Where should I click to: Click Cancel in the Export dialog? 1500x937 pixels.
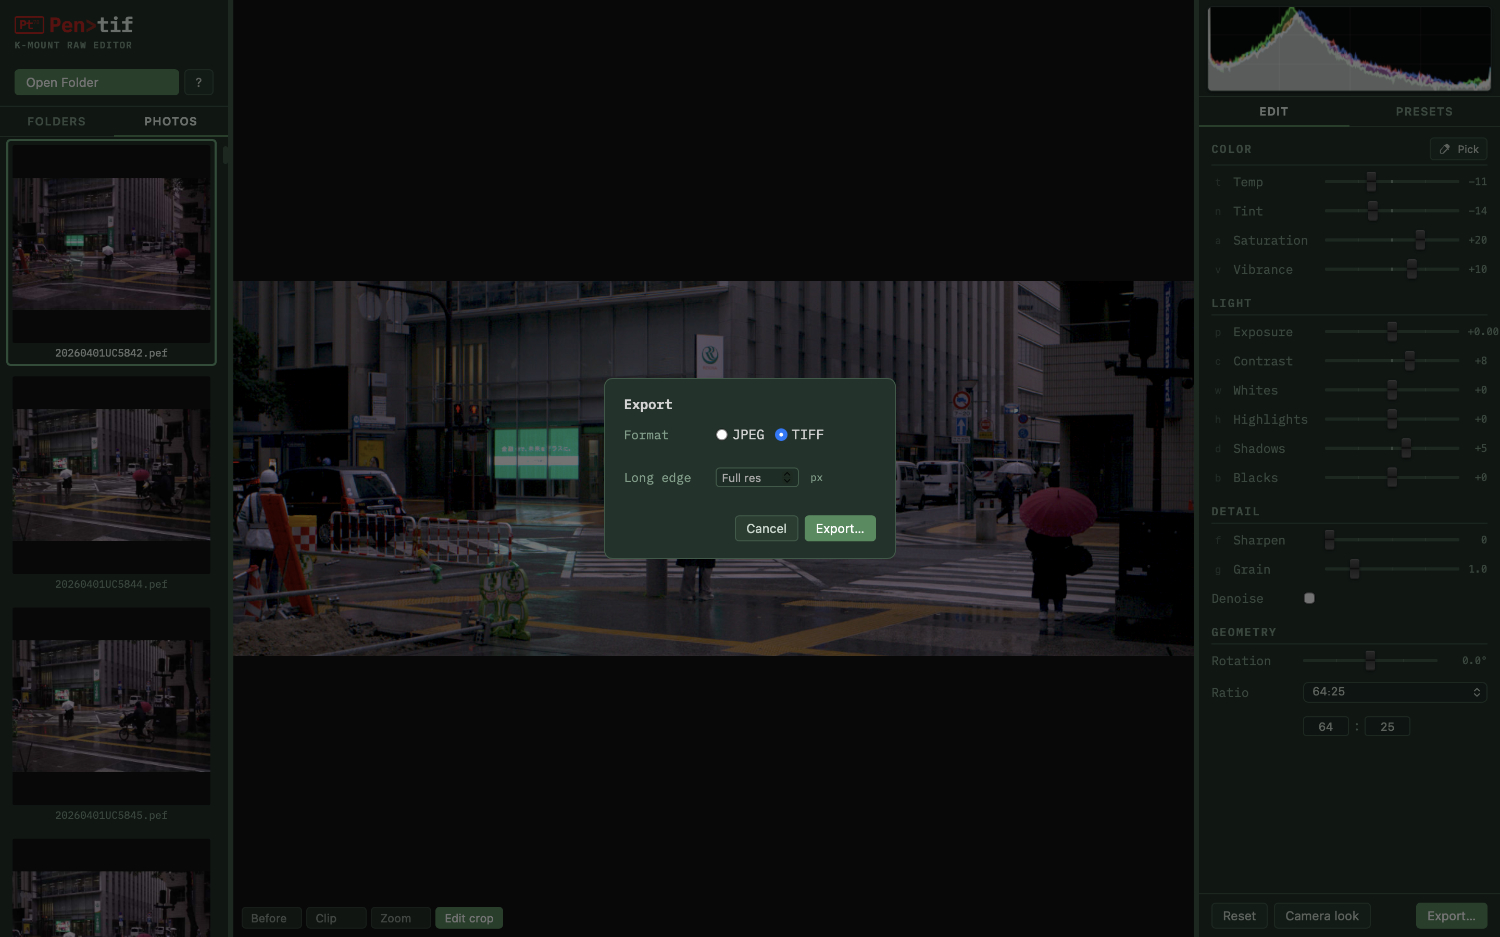point(766,528)
